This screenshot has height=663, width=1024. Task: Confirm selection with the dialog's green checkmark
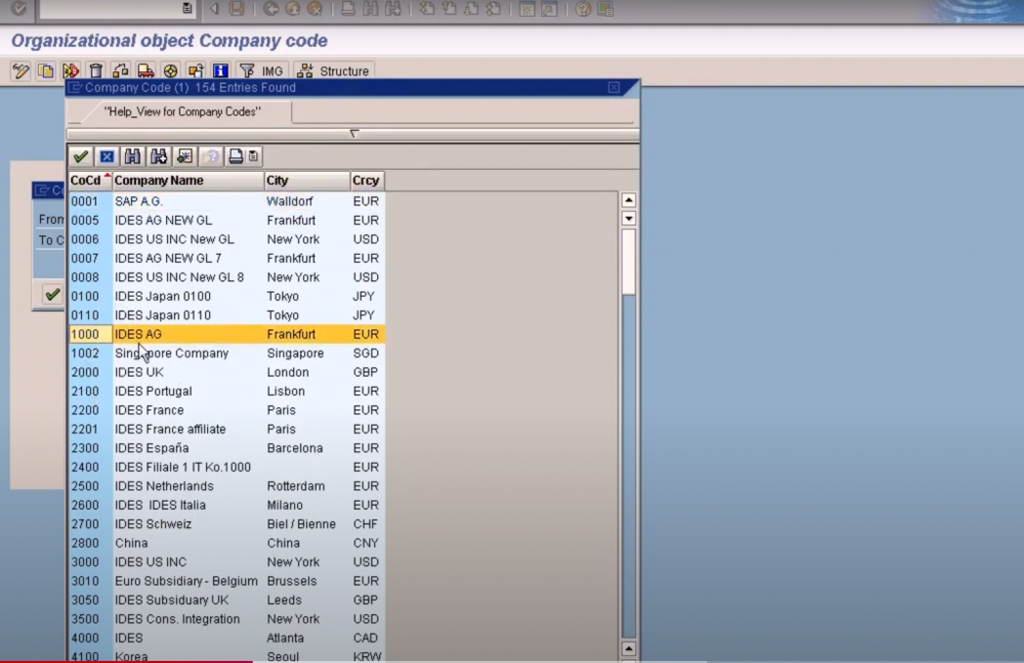tap(81, 156)
